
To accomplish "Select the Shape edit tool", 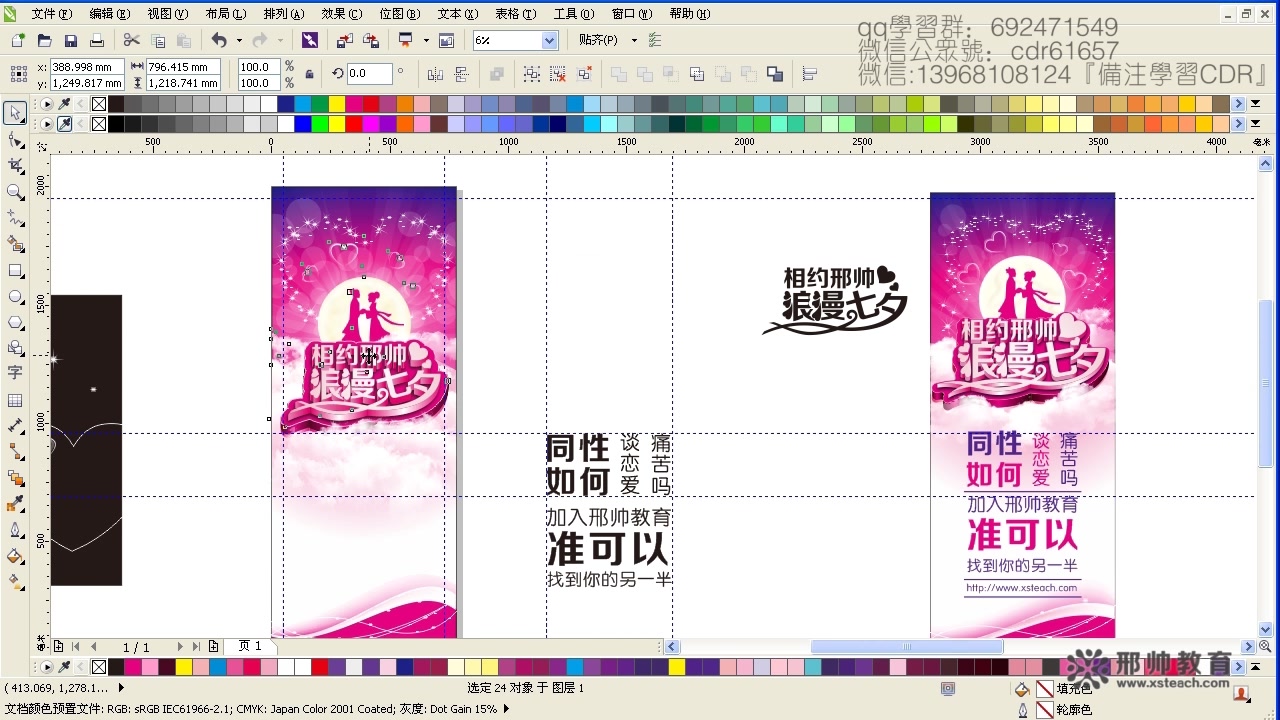I will coord(15,140).
